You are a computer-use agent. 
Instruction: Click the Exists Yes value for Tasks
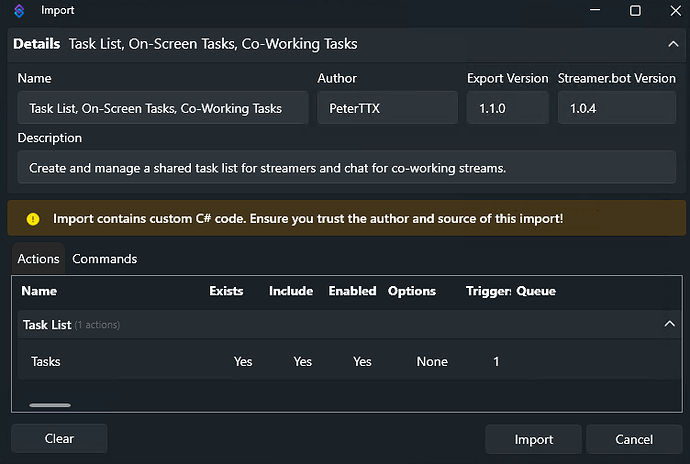(x=243, y=361)
